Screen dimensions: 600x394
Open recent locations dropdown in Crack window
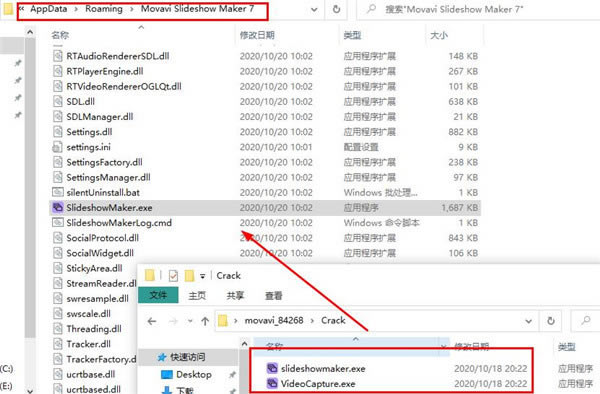coord(190,321)
